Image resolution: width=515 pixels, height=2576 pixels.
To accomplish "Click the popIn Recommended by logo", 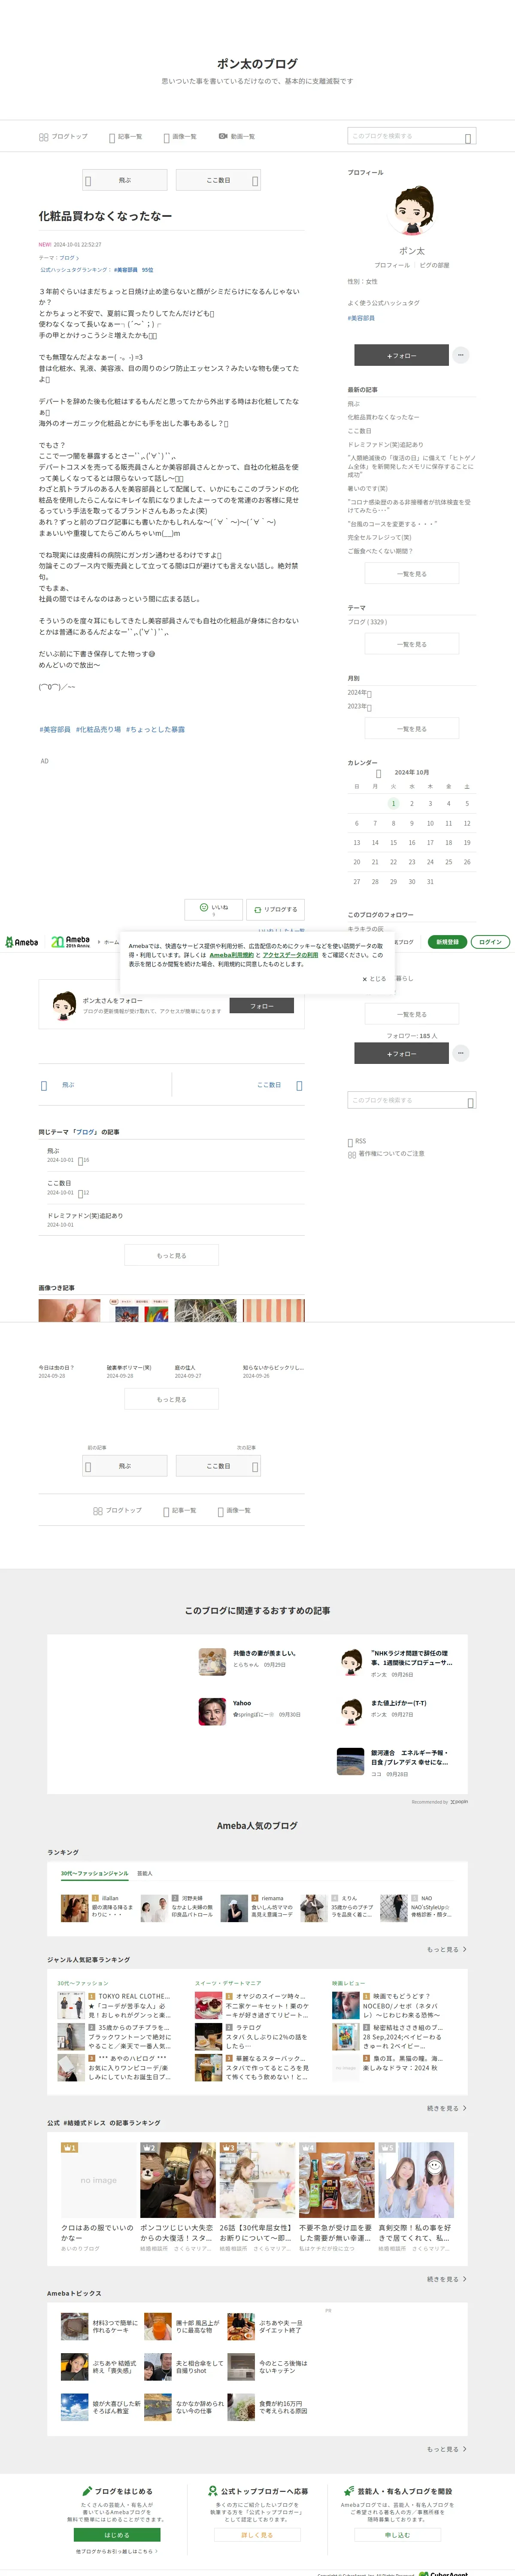I will point(459,1801).
